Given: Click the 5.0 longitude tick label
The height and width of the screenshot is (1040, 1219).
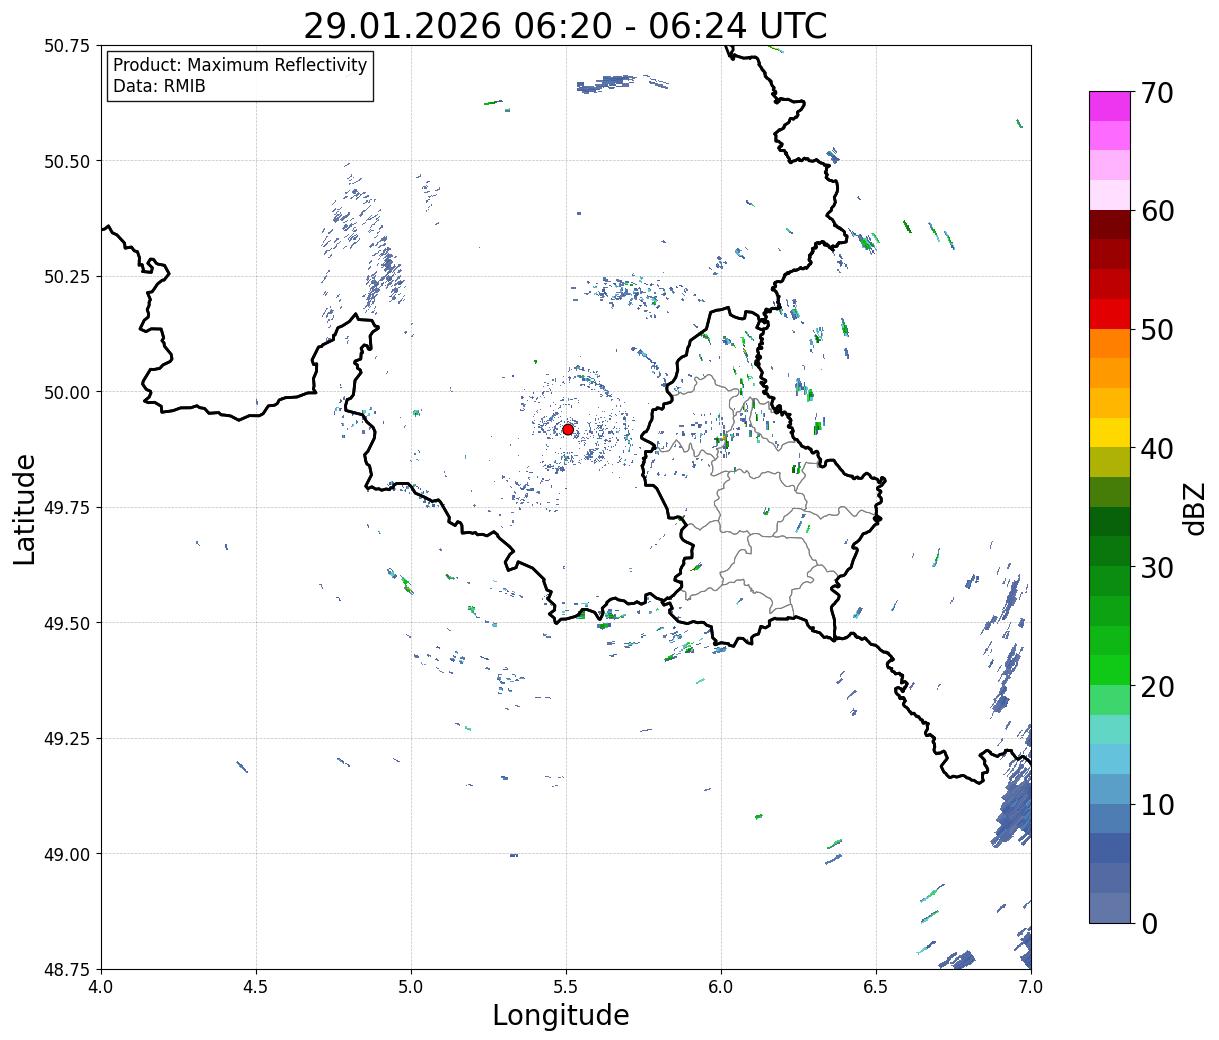Looking at the screenshot, I should [x=411, y=987].
